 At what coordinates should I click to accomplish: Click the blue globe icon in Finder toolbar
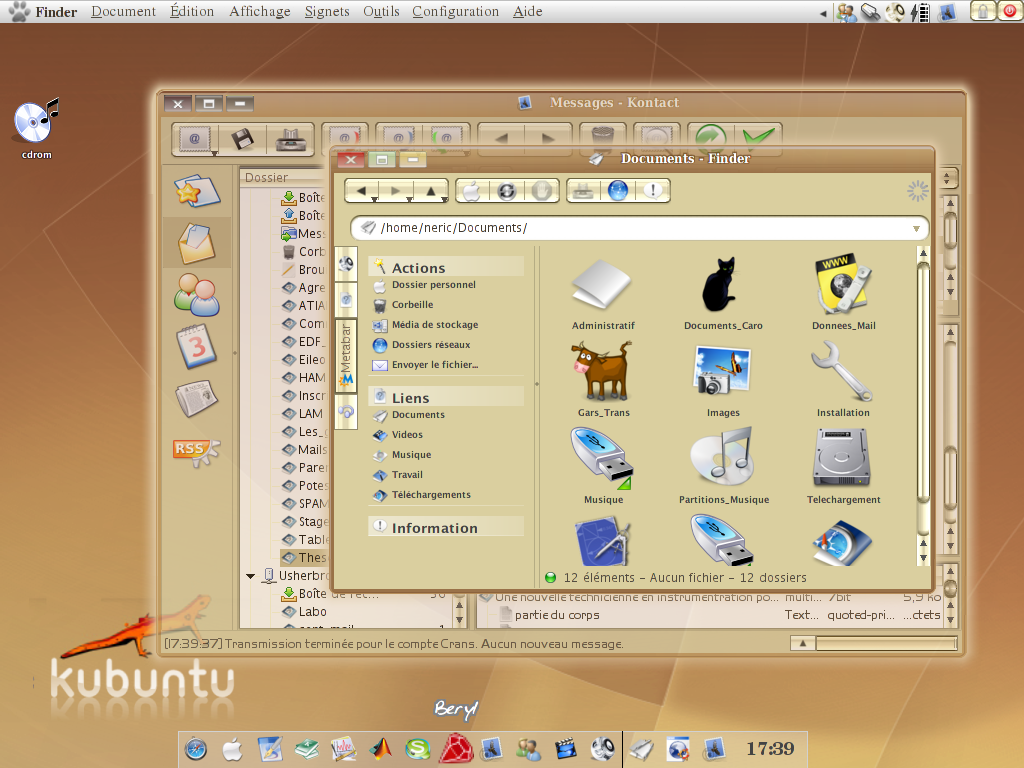(618, 191)
